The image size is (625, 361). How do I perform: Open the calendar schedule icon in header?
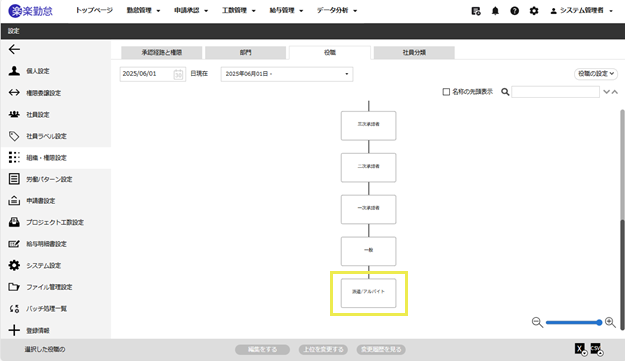(476, 11)
